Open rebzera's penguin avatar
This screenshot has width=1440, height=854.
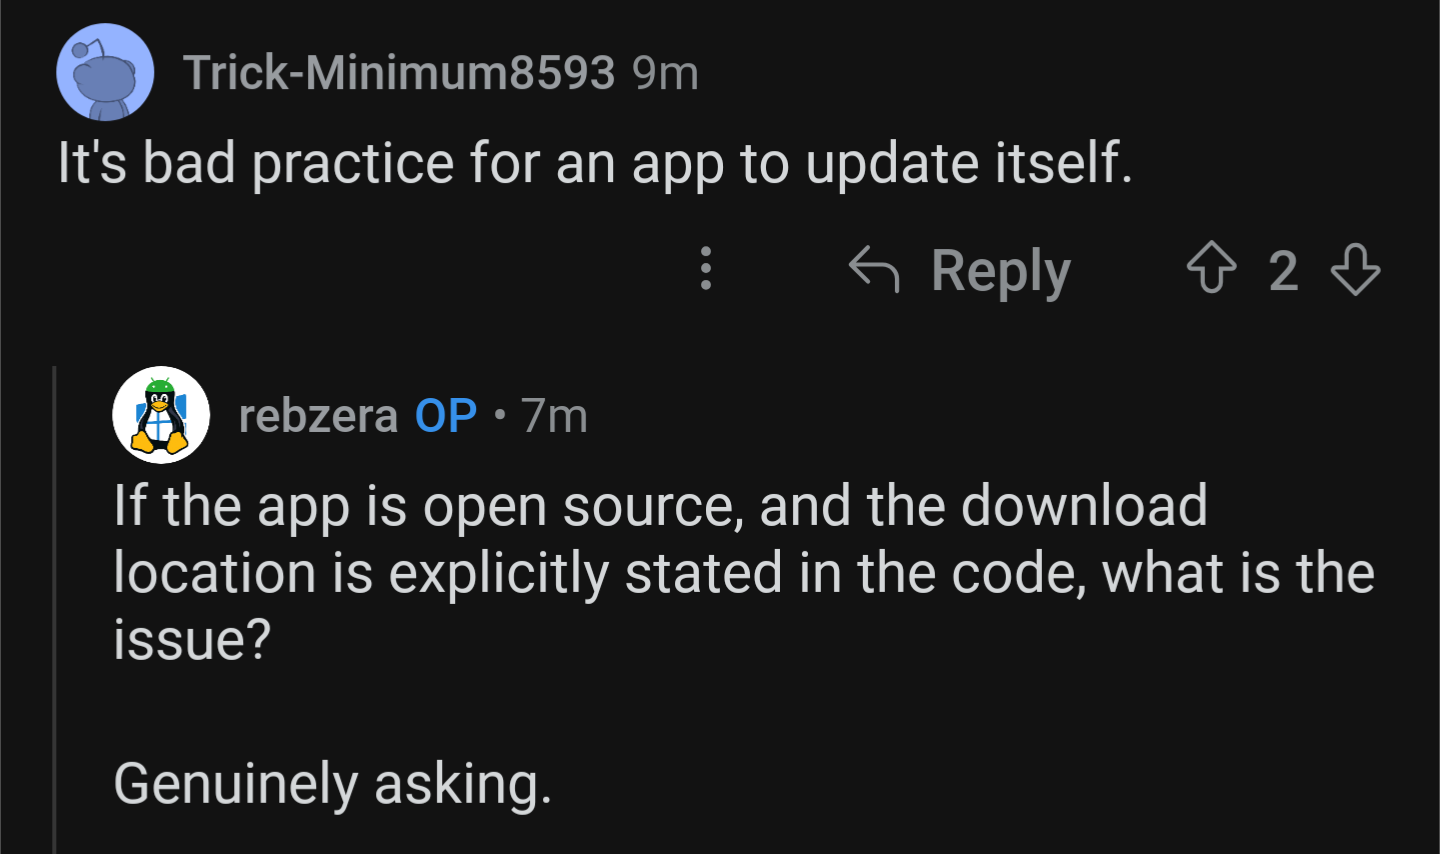pyautogui.click(x=161, y=415)
